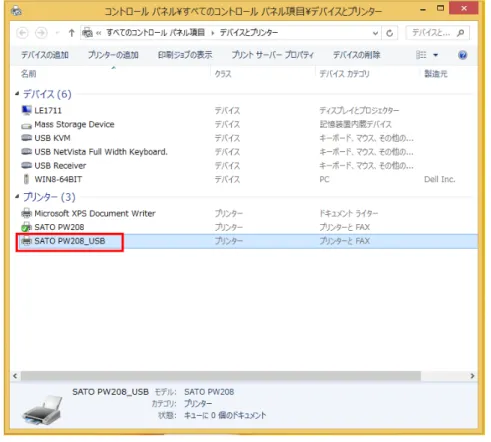The height and width of the screenshot is (442, 491).
Task: Collapse the デバイス (6) group
Action: 17,94
